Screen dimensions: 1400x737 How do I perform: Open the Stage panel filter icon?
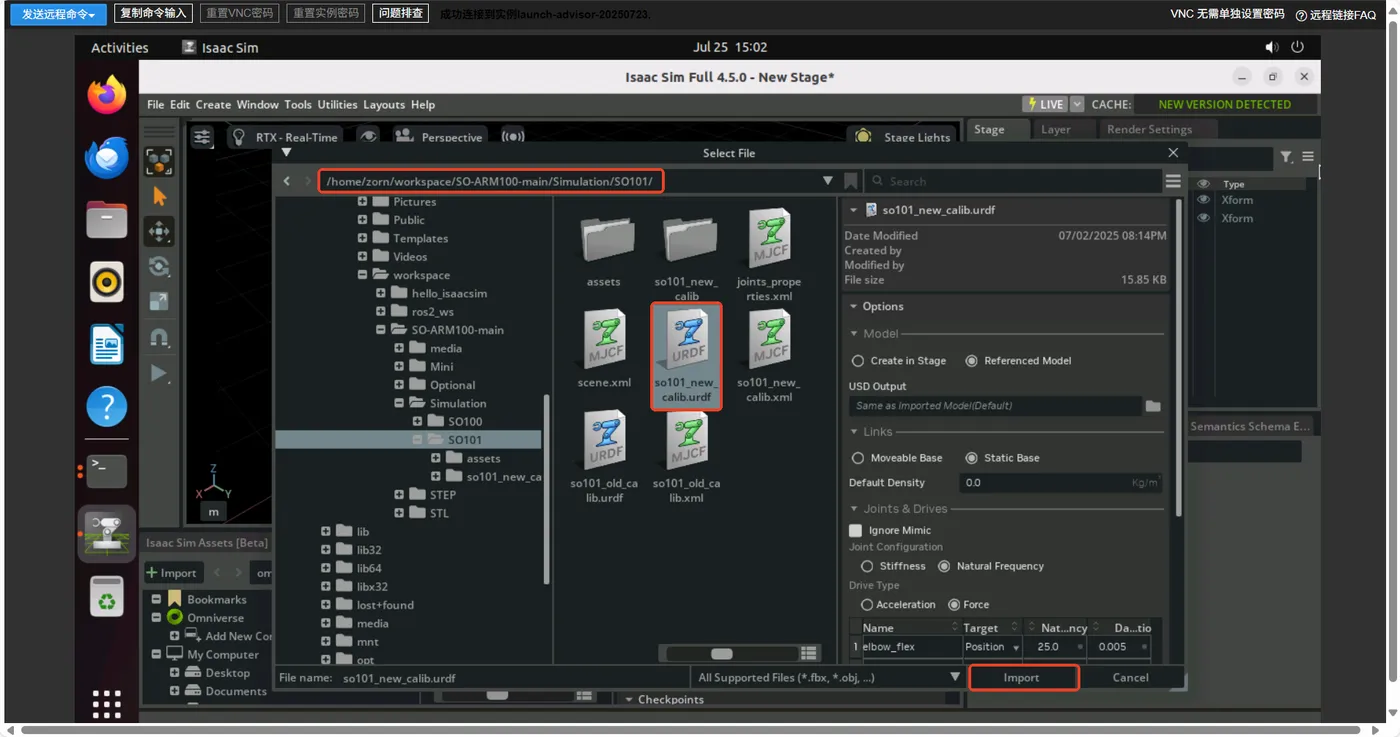point(1287,157)
